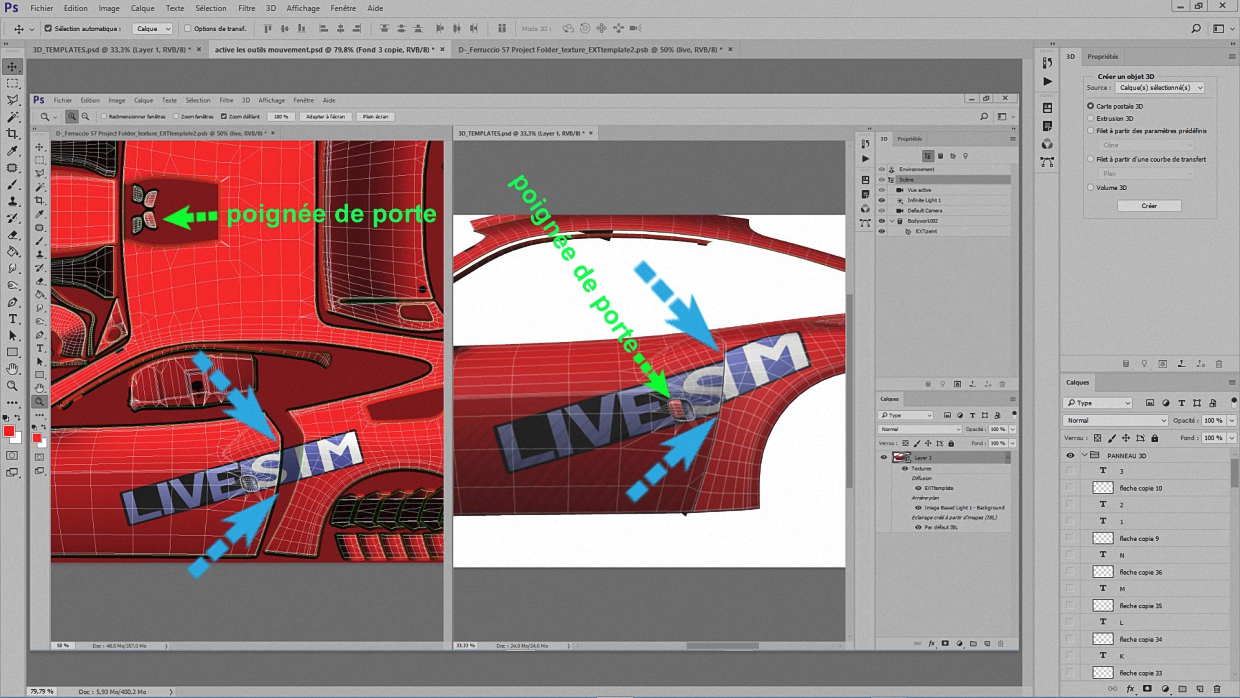This screenshot has height=698, width=1240.
Task: Open the Fichier menu in the main menu bar
Action: coord(42,8)
